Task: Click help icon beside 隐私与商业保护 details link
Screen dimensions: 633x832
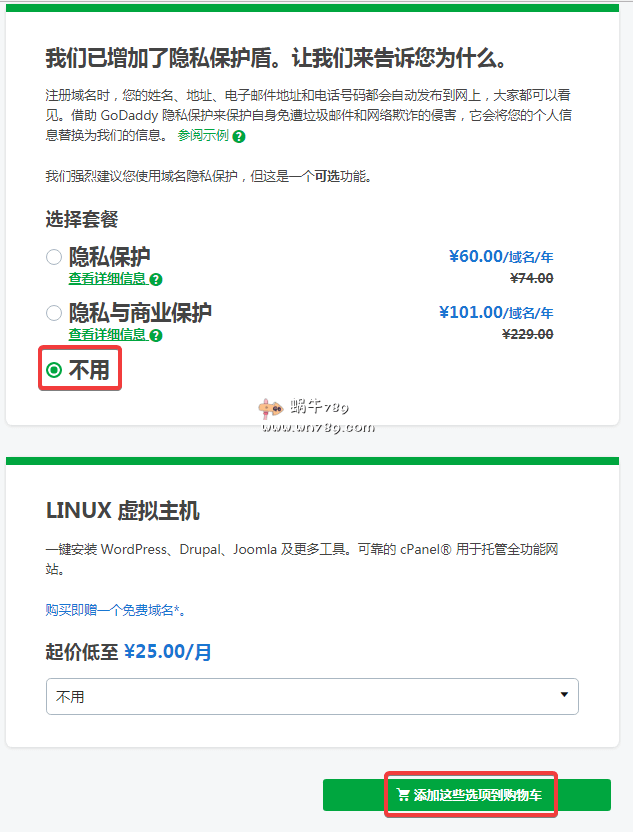Action: [156, 336]
